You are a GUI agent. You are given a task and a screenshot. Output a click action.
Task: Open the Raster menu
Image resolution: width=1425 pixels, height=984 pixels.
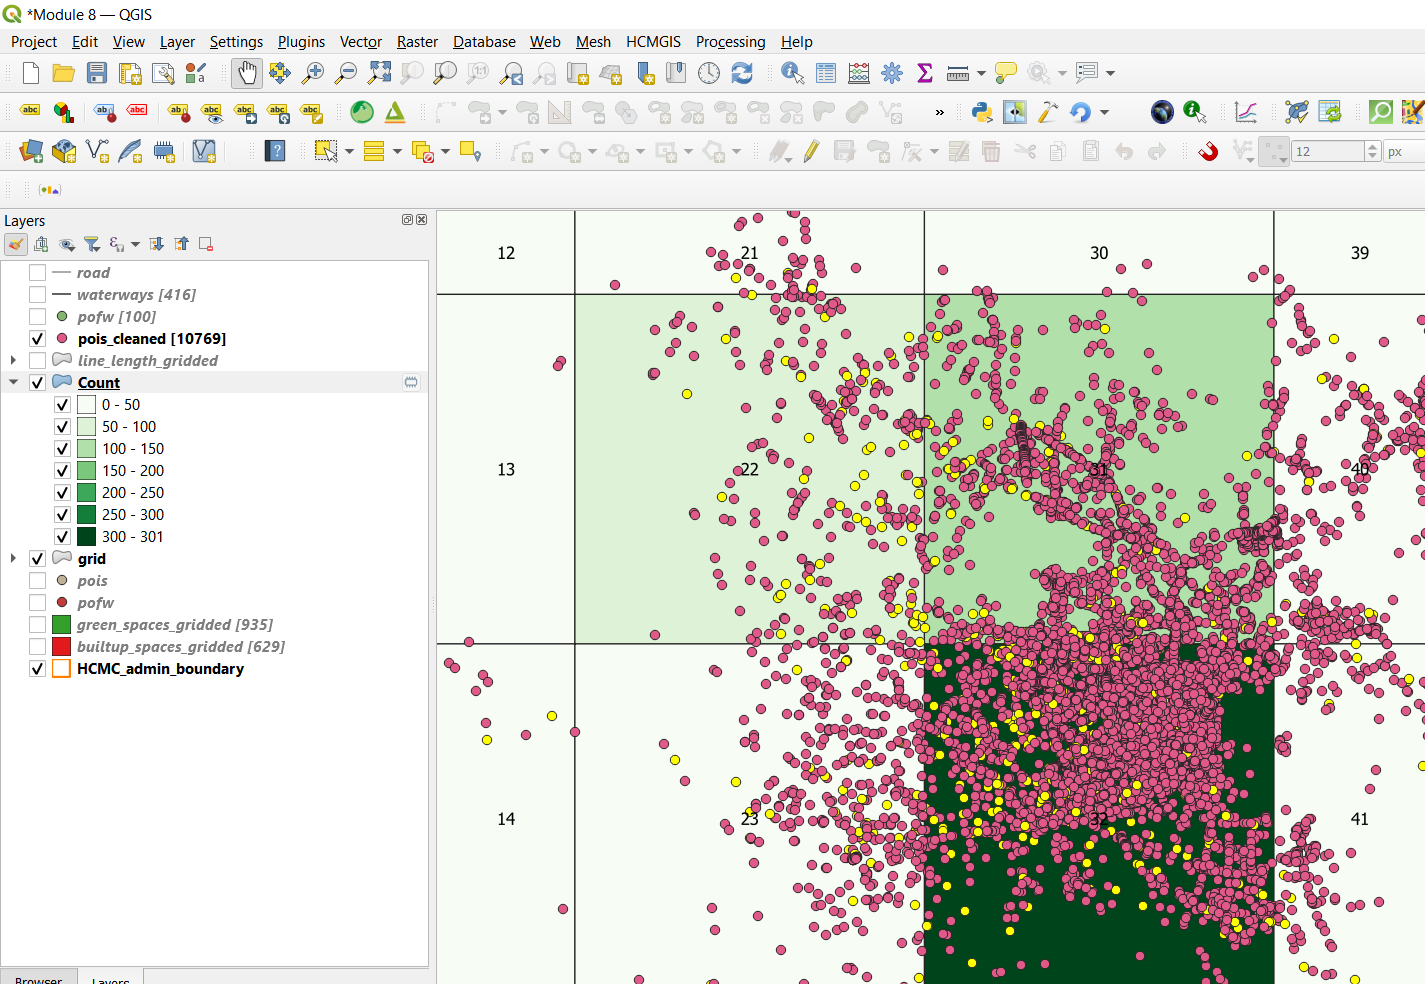coord(417,42)
